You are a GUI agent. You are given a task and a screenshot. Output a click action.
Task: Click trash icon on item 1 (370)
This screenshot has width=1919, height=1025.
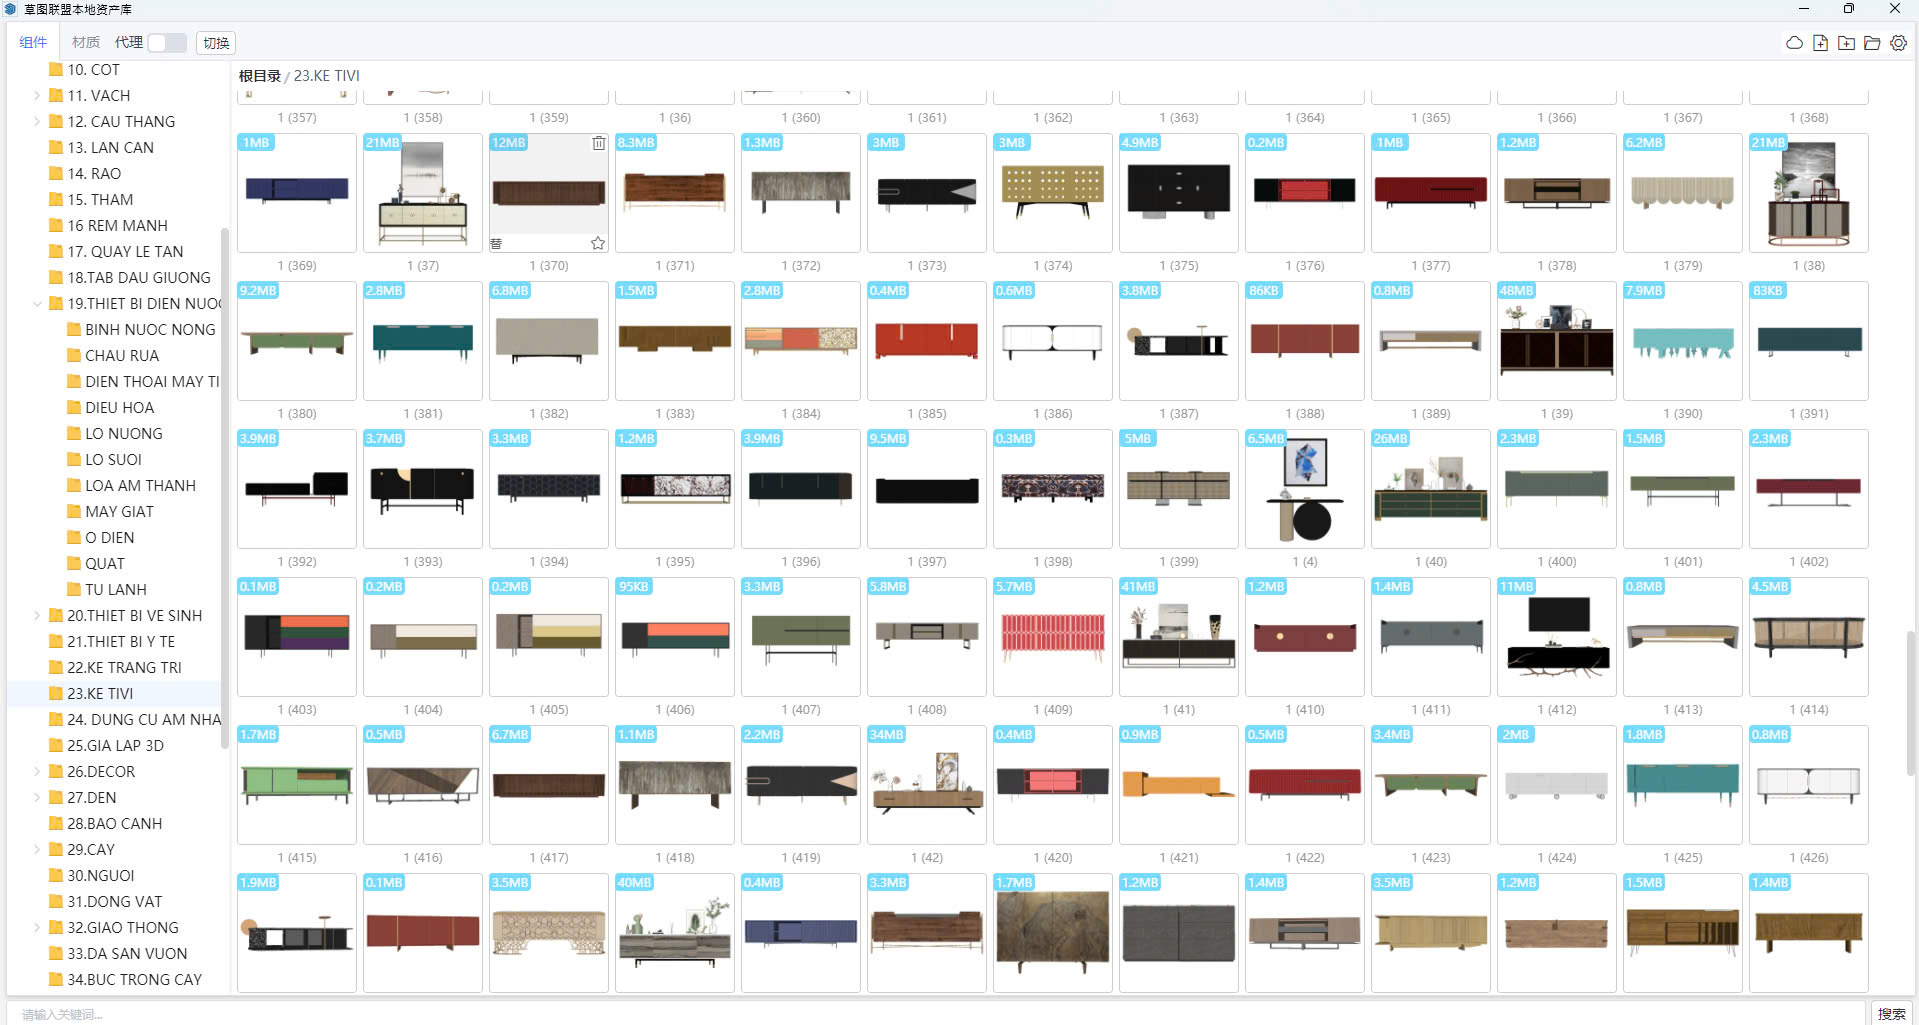598,143
